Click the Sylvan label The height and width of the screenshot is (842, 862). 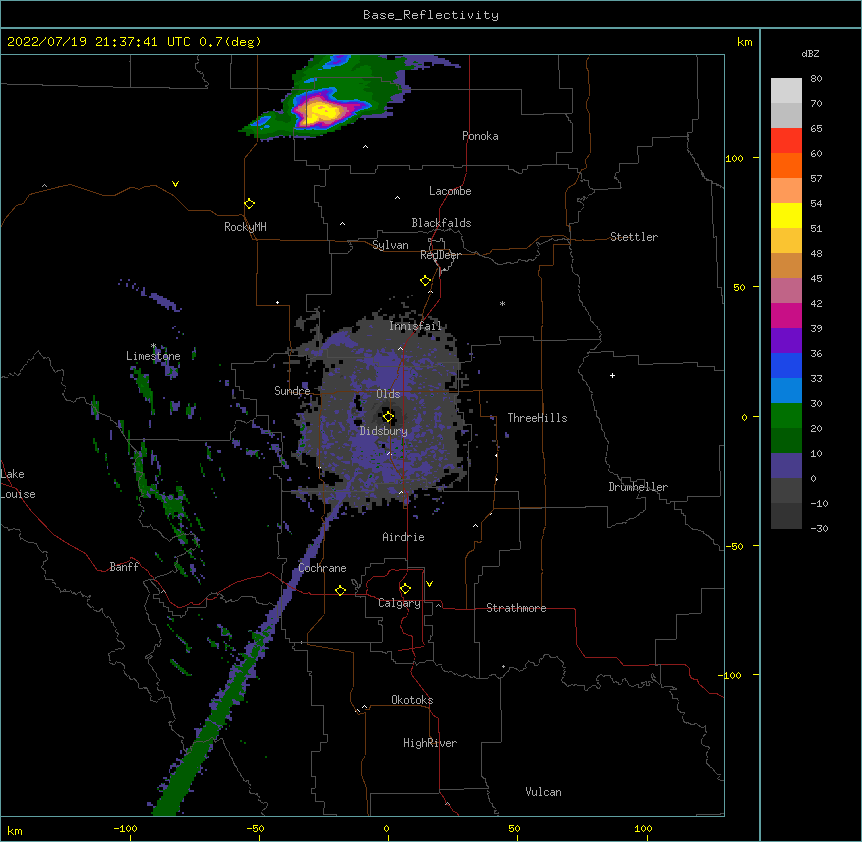point(390,245)
